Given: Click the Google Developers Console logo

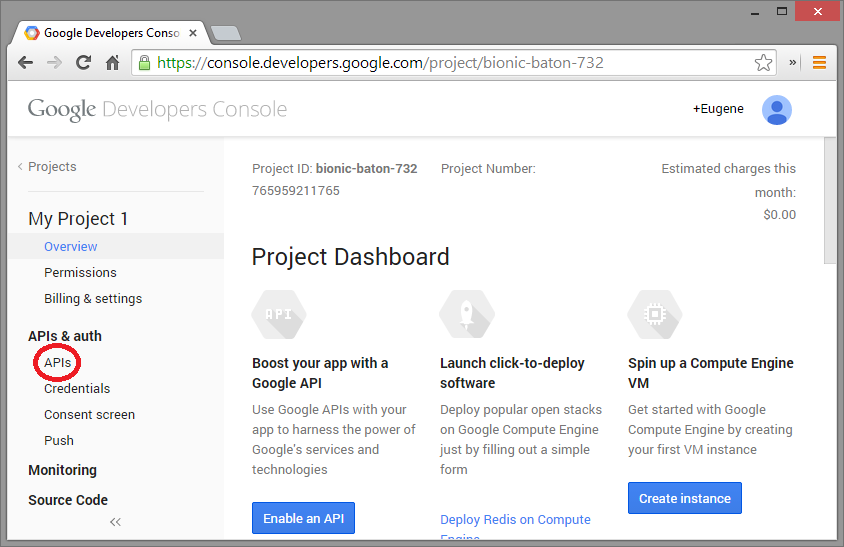Looking at the screenshot, I should [157, 109].
